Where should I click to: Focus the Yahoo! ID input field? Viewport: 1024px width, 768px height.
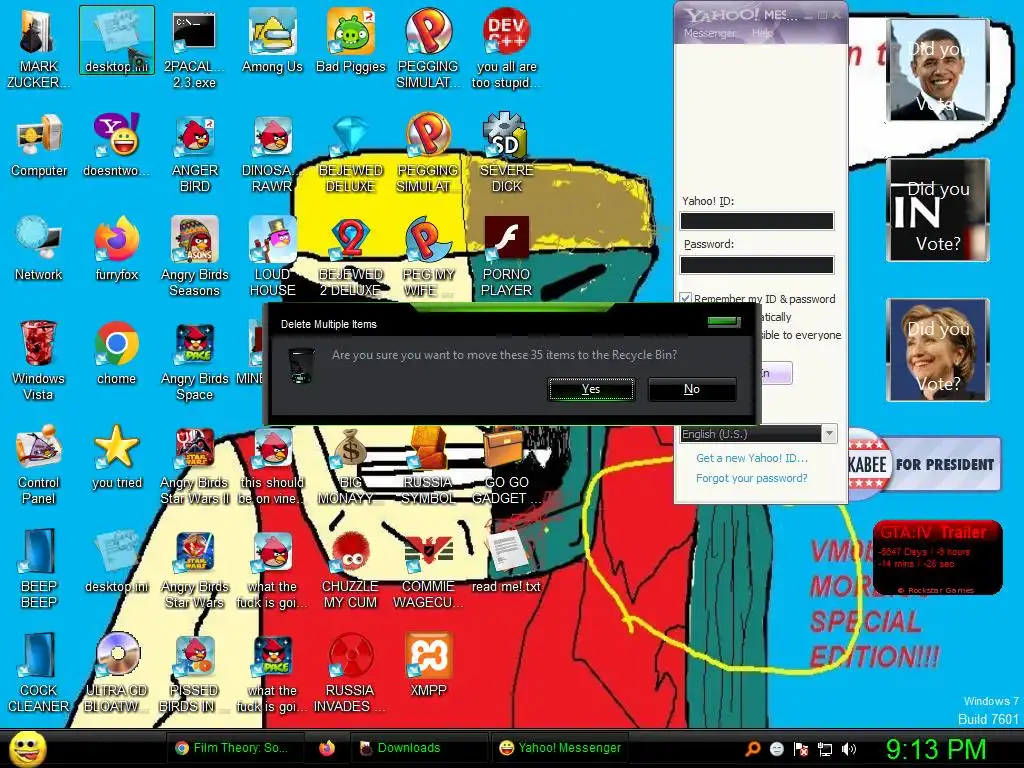pyautogui.click(x=757, y=221)
